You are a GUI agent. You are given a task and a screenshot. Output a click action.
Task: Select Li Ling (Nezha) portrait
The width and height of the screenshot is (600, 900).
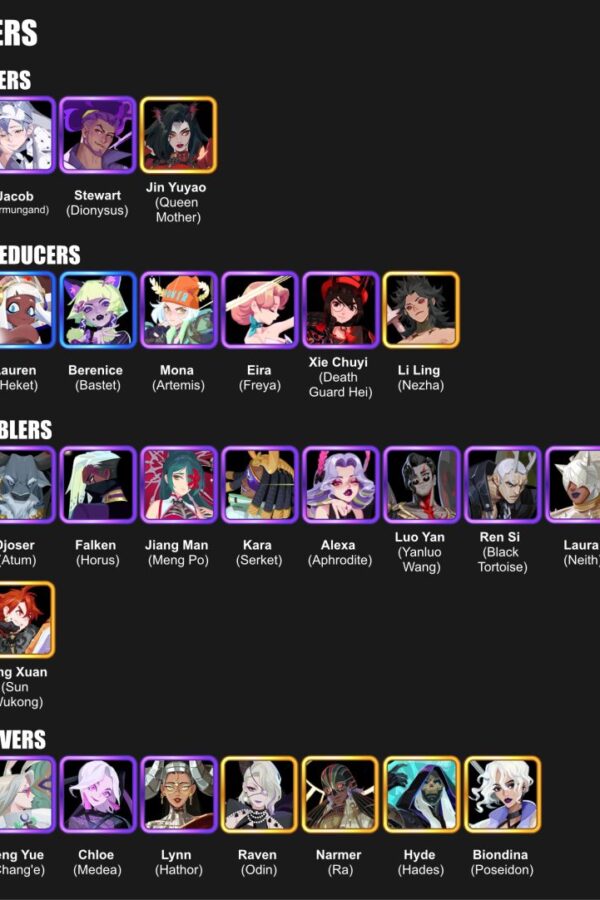421,310
